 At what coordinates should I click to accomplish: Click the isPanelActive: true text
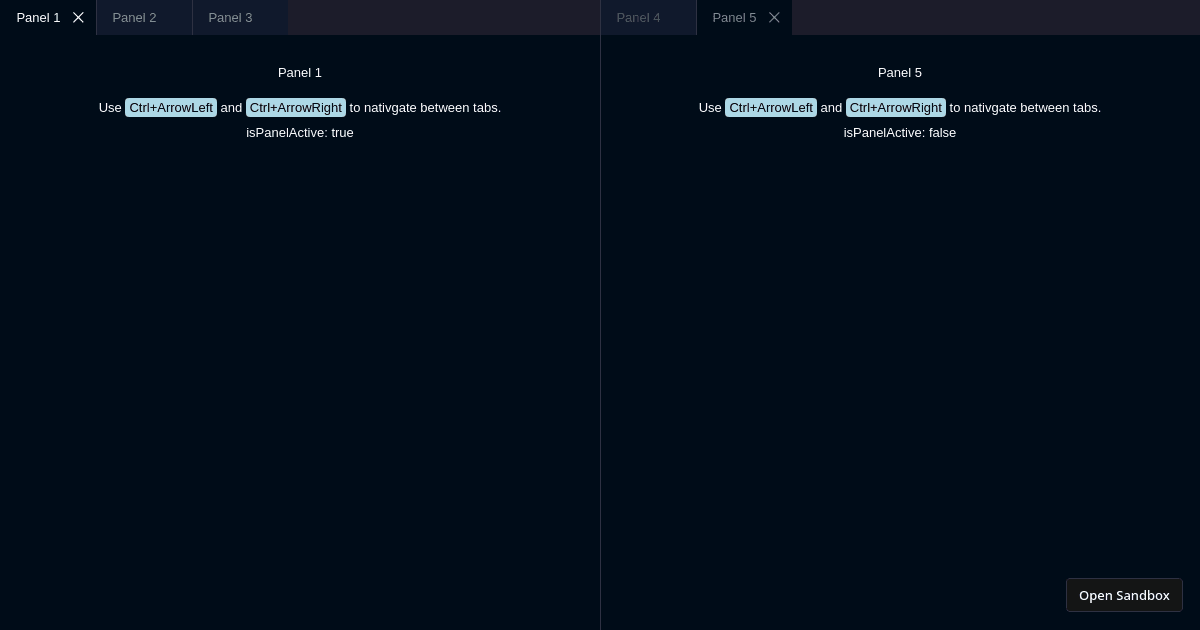coord(300,133)
